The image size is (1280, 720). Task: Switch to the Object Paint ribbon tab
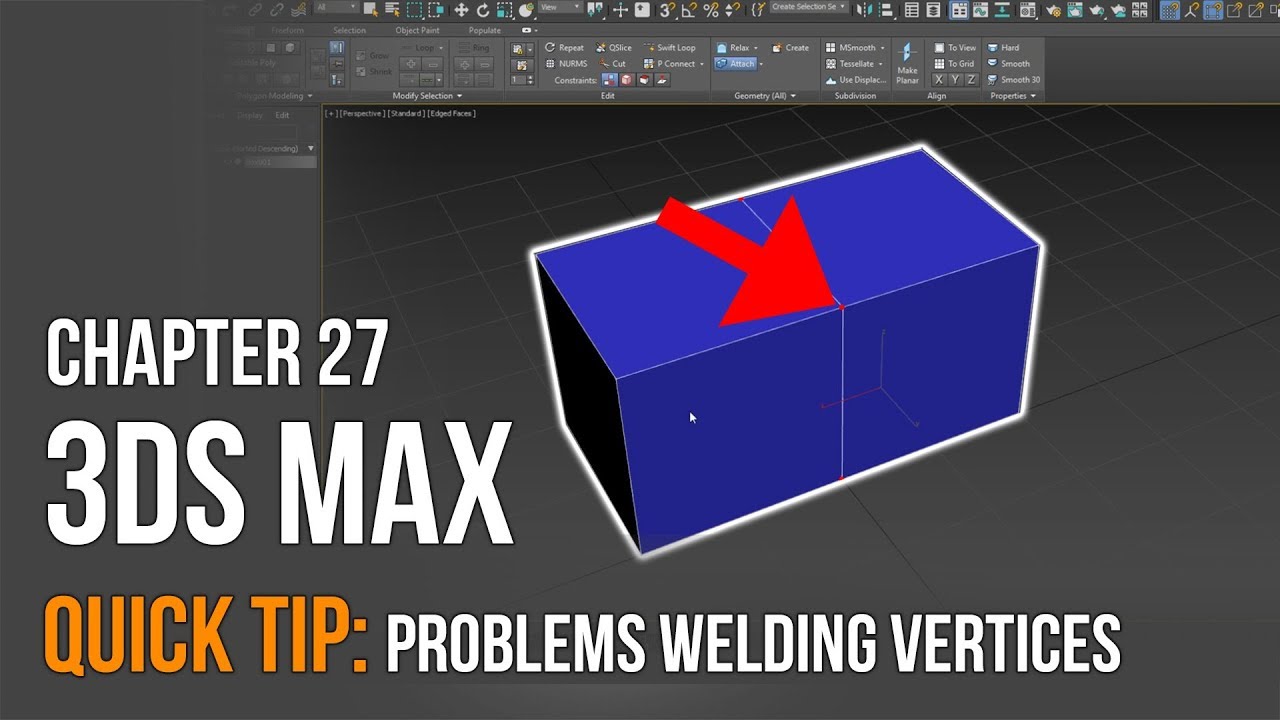click(x=417, y=31)
